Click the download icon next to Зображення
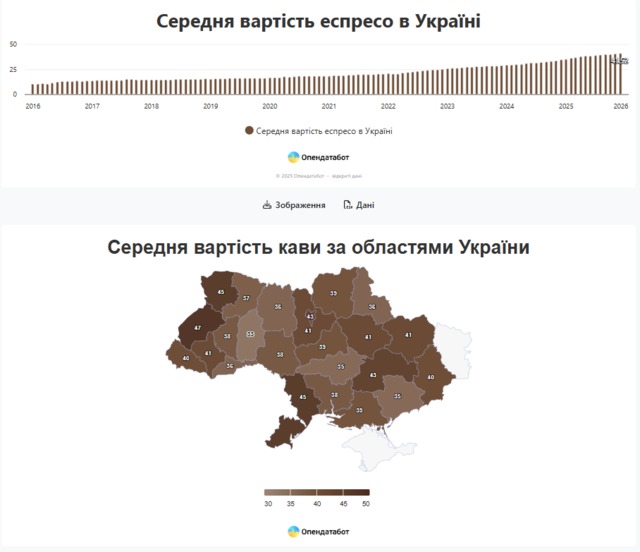 tap(267, 205)
